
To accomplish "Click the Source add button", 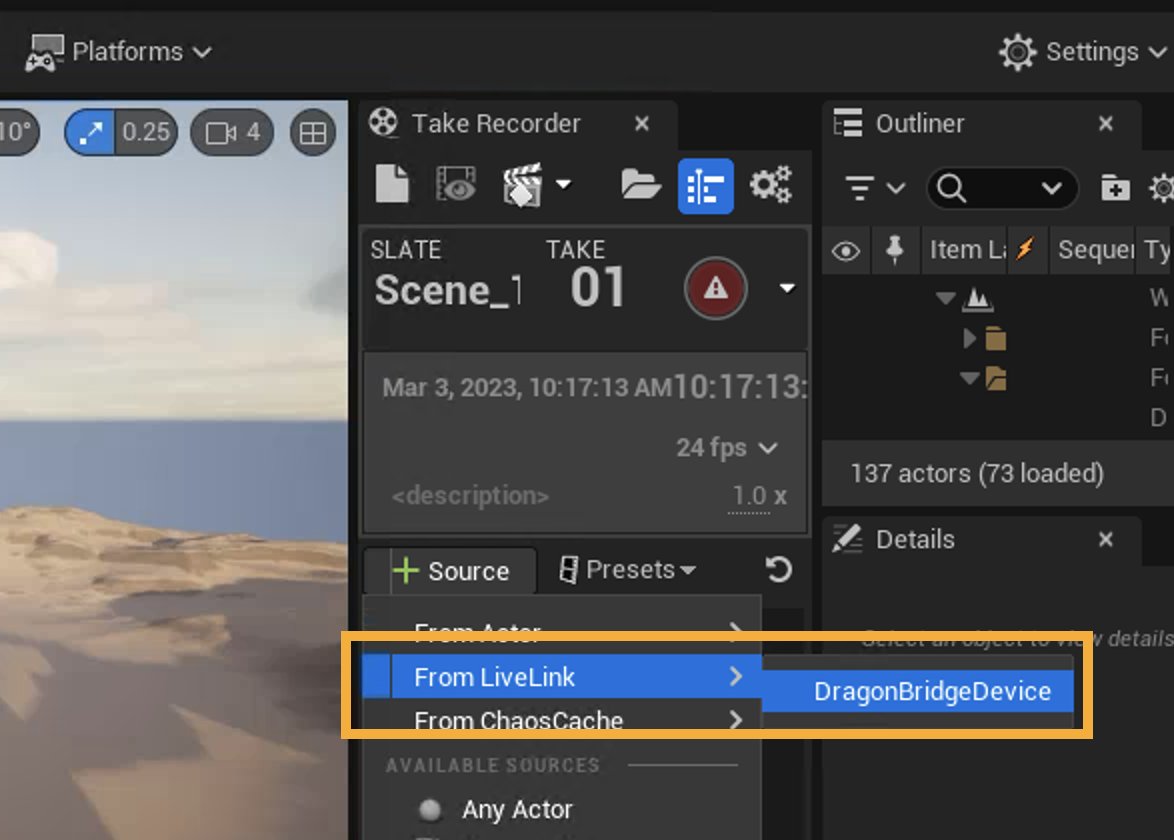I will tap(451, 571).
